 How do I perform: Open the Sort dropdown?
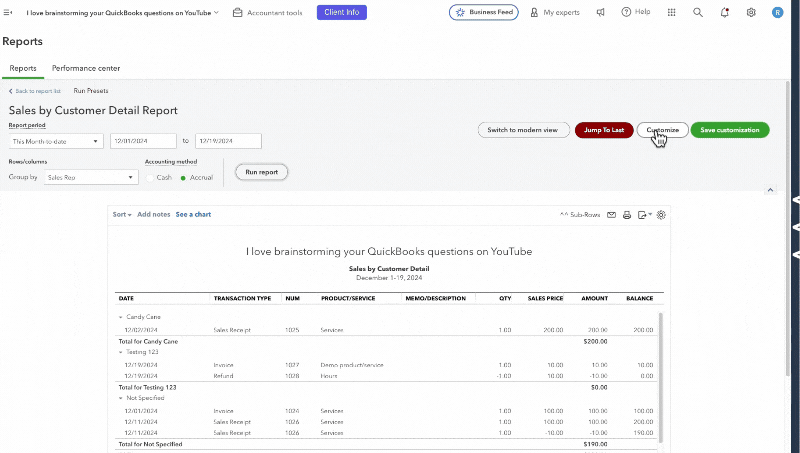[122, 214]
